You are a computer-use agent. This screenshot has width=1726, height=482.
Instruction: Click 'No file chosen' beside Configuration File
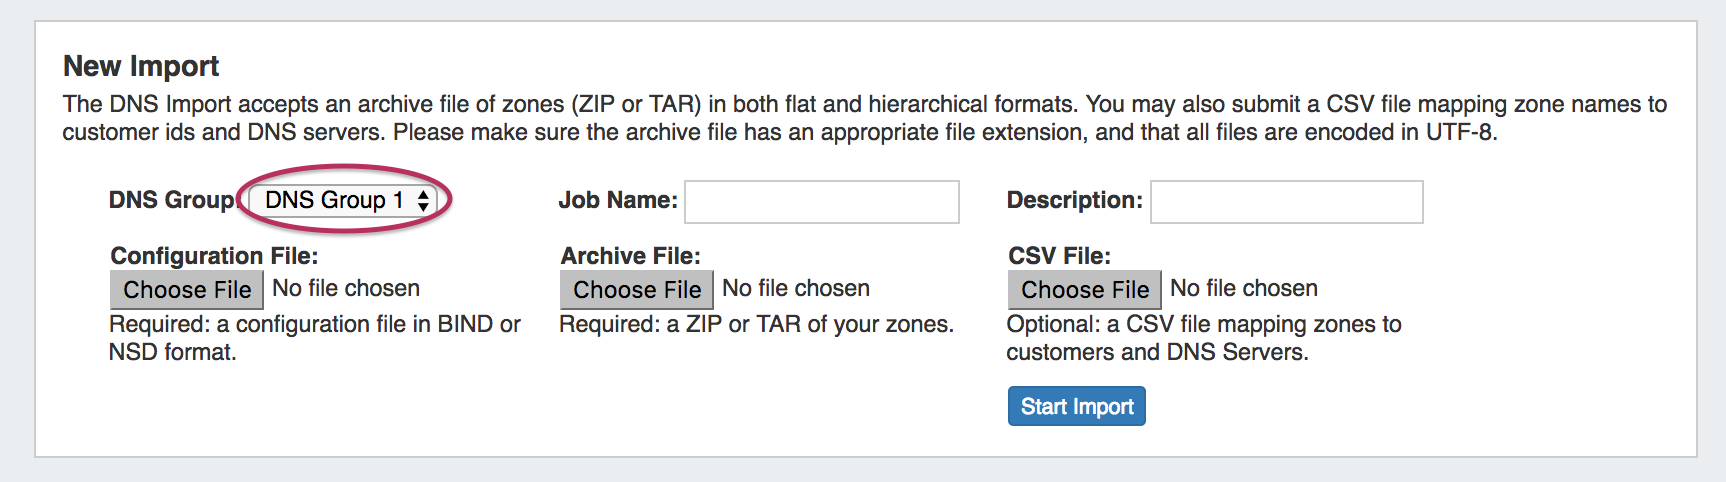346,289
